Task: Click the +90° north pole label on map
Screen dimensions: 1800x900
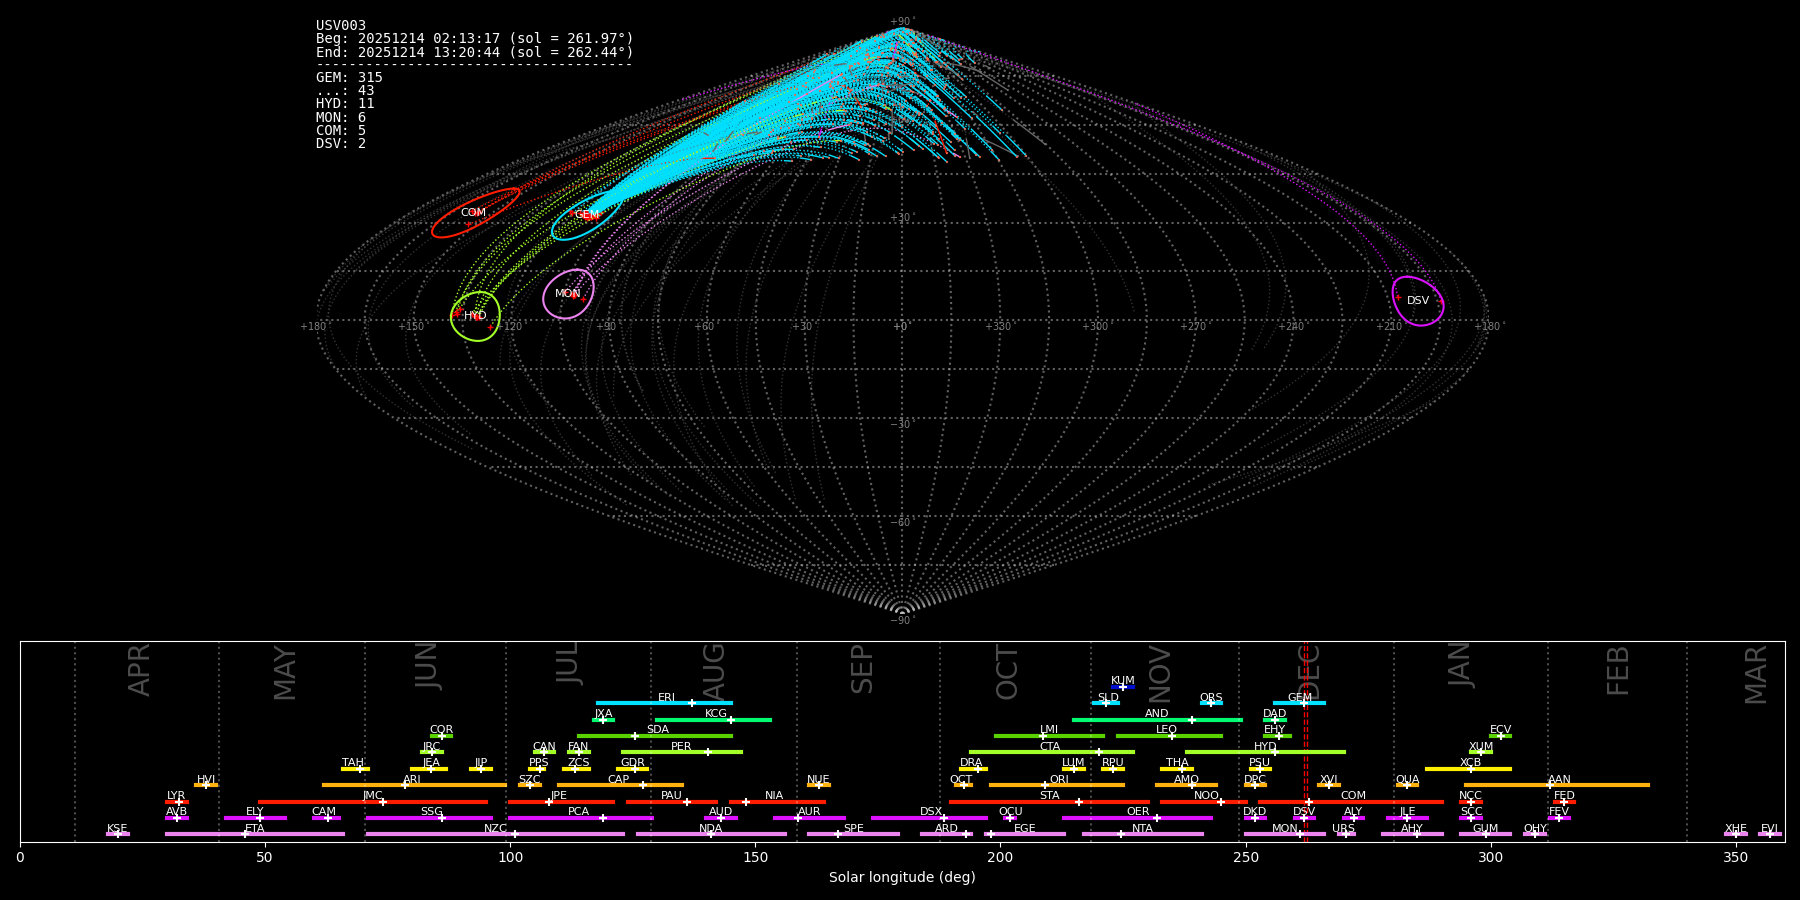Action: 901,21
